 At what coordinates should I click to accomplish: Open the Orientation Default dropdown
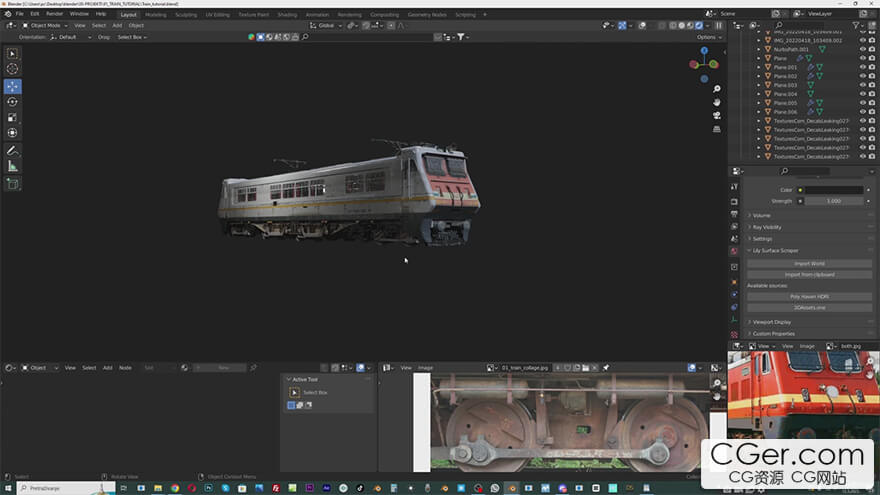[71, 37]
